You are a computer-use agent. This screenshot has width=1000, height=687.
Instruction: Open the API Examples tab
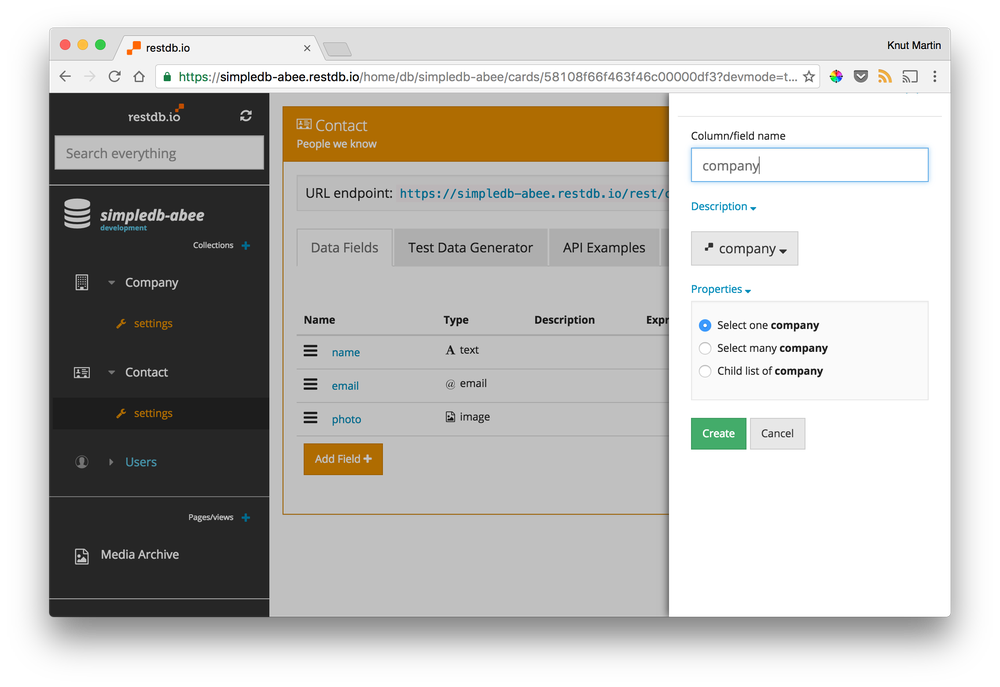tap(604, 247)
